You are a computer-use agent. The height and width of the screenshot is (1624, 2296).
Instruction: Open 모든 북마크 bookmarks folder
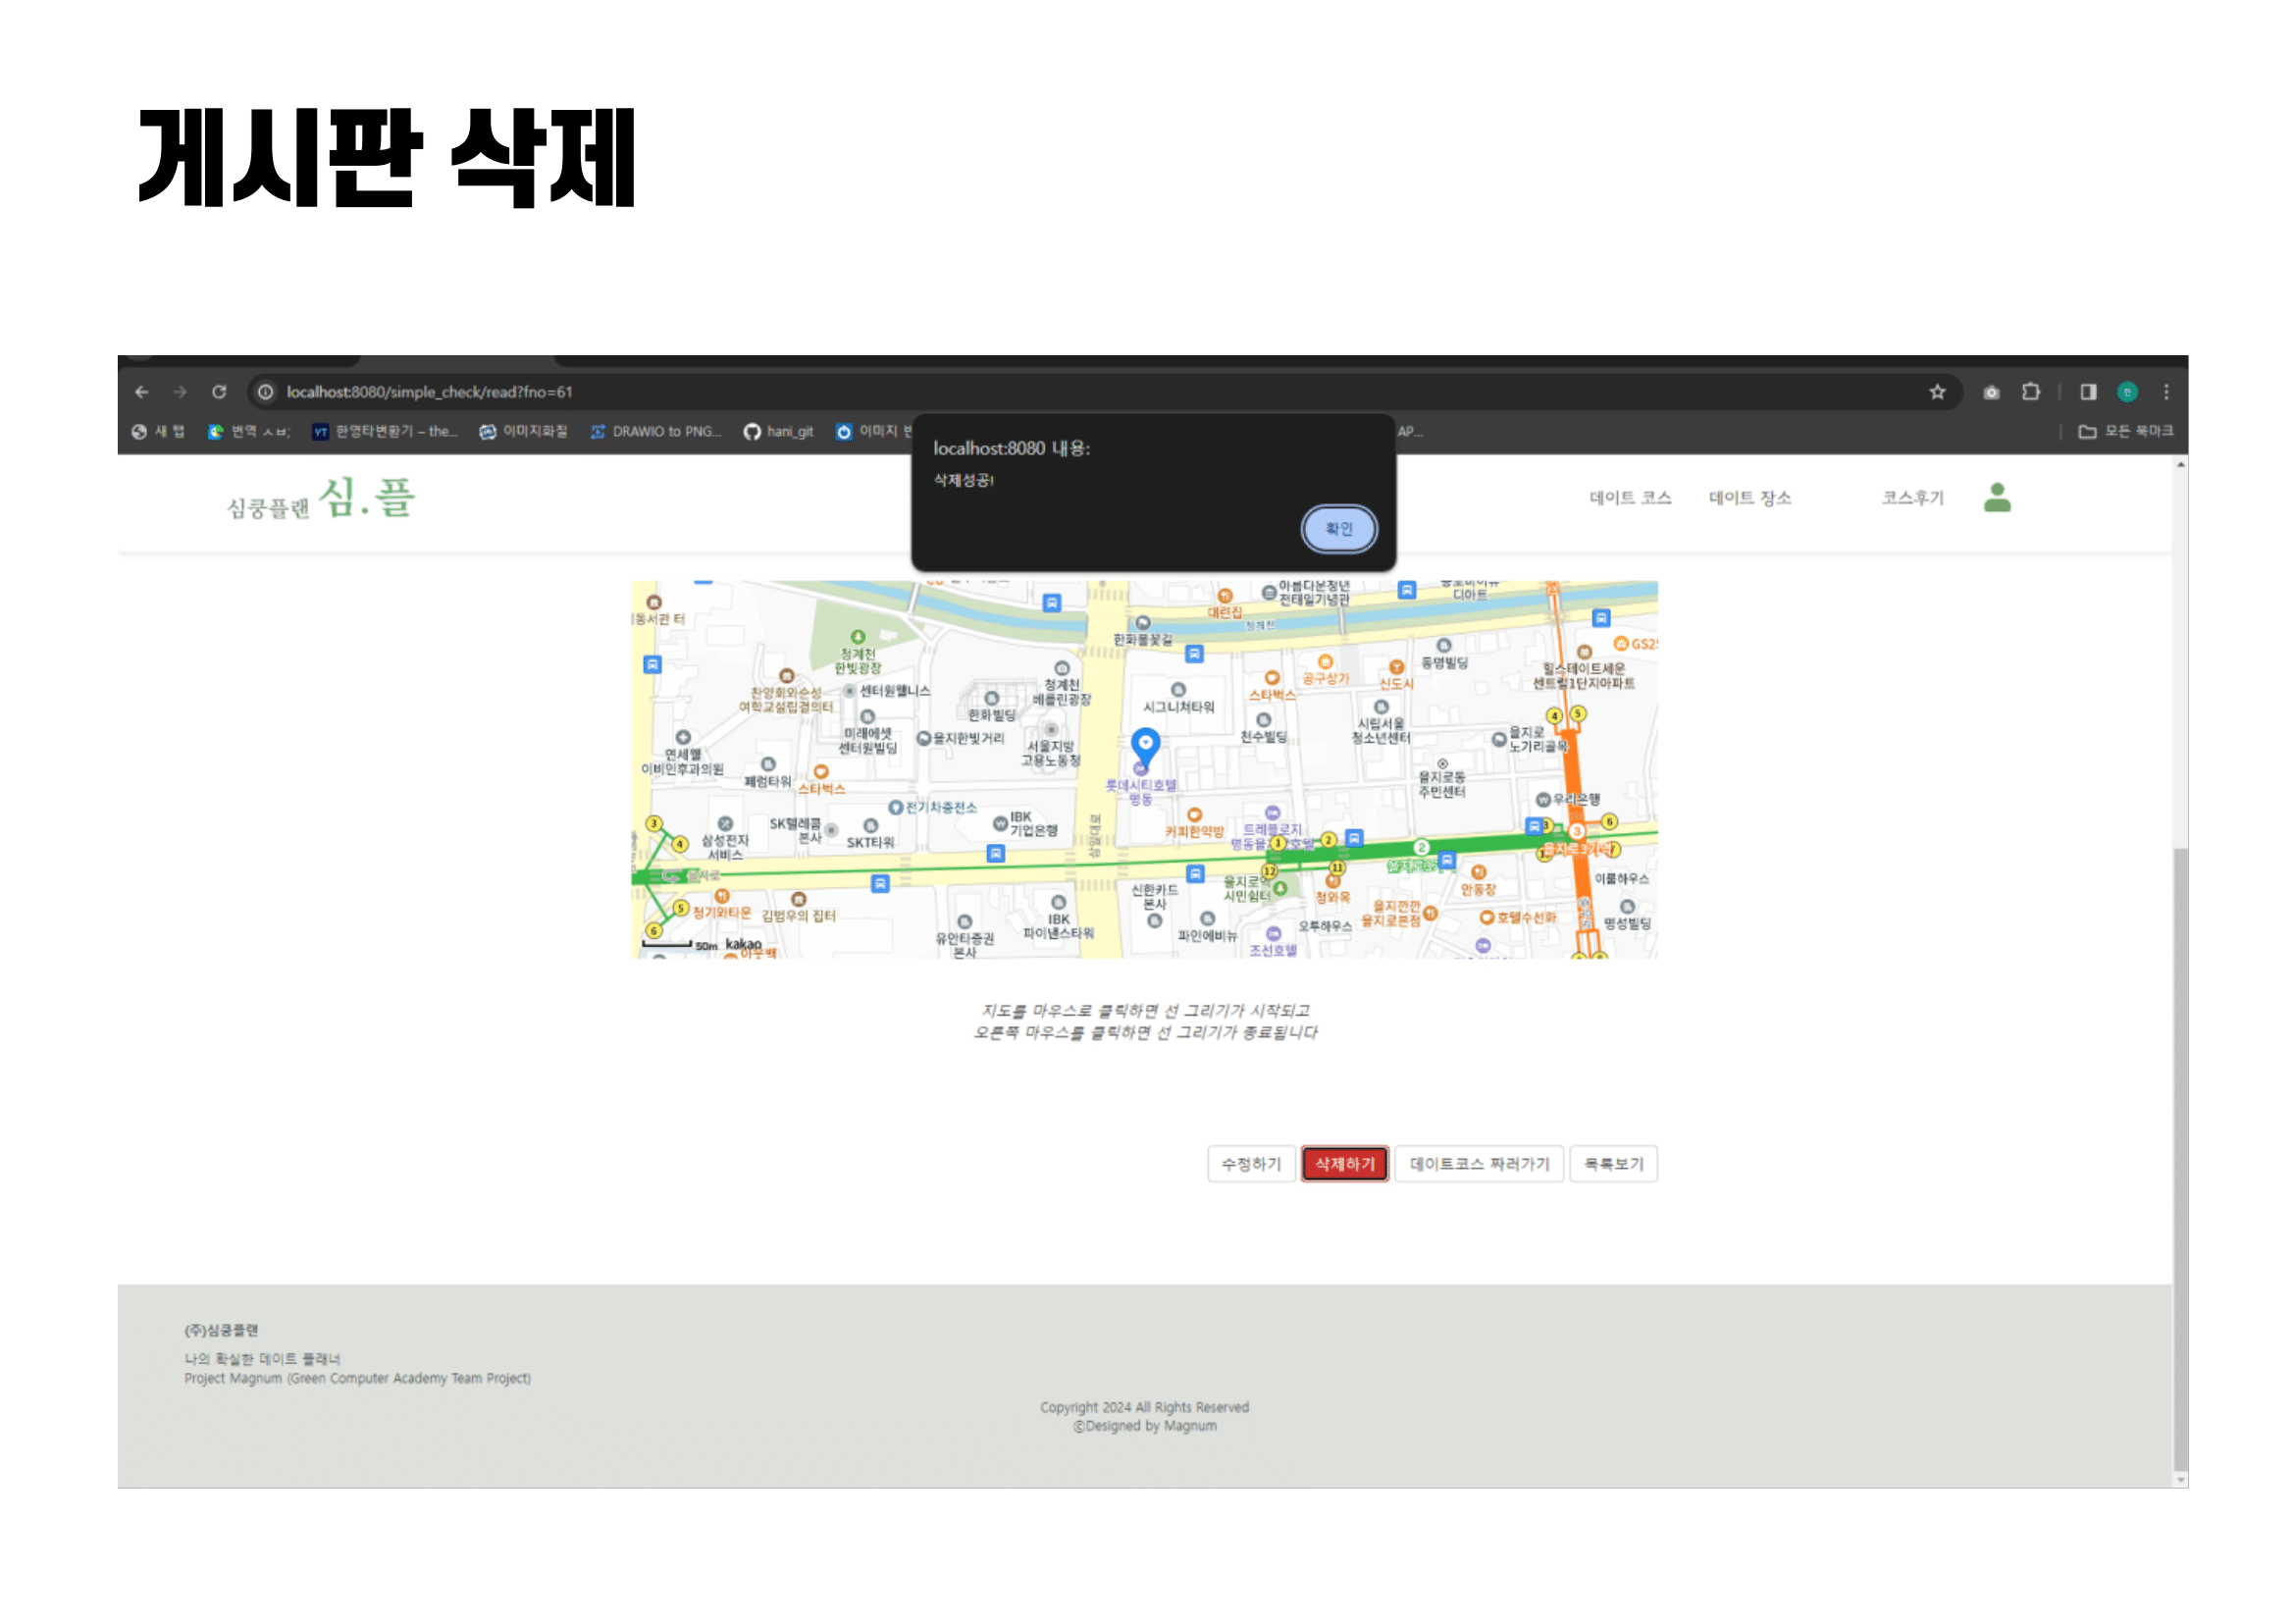2126,431
